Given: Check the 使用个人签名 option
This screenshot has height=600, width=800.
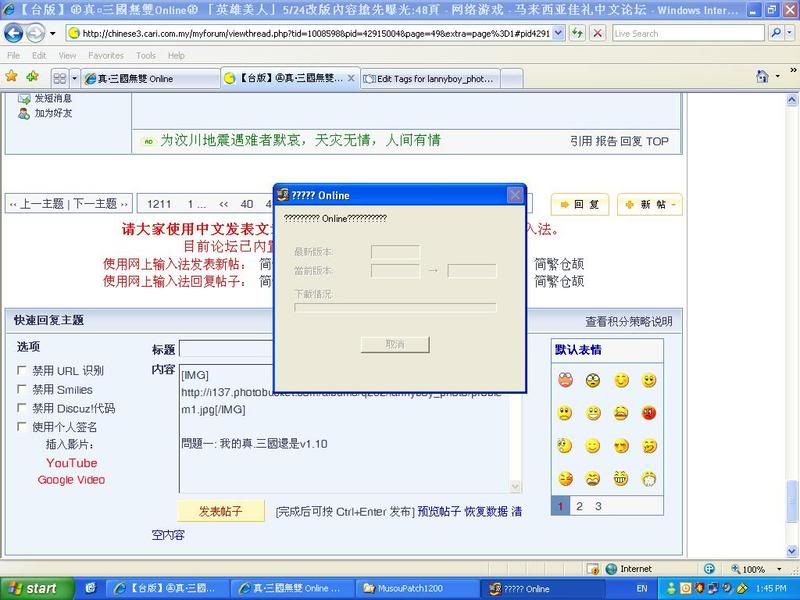Looking at the screenshot, I should 22,427.
